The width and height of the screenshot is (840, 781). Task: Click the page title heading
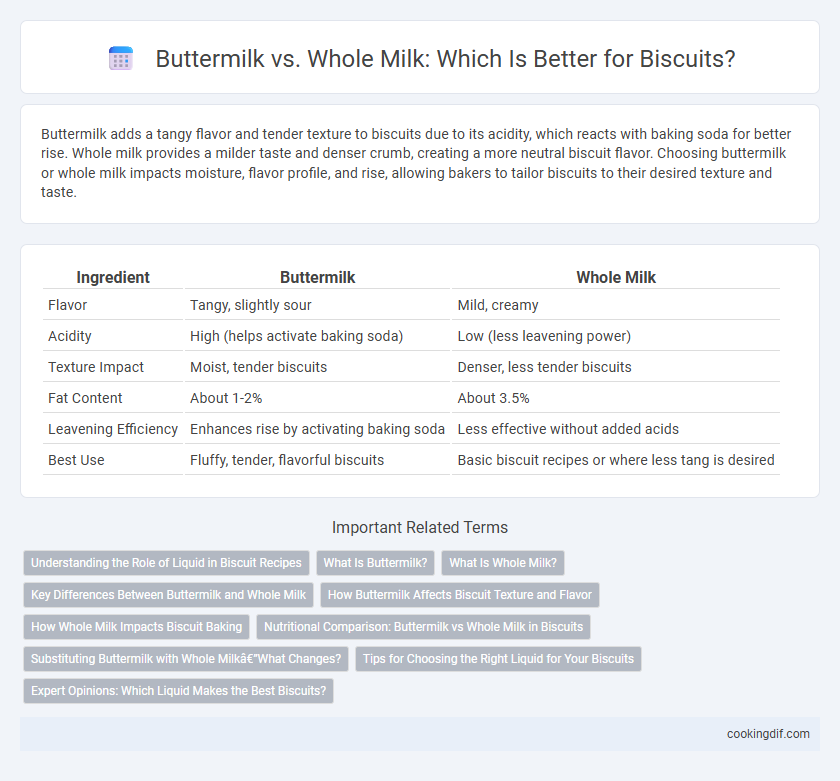pos(445,58)
